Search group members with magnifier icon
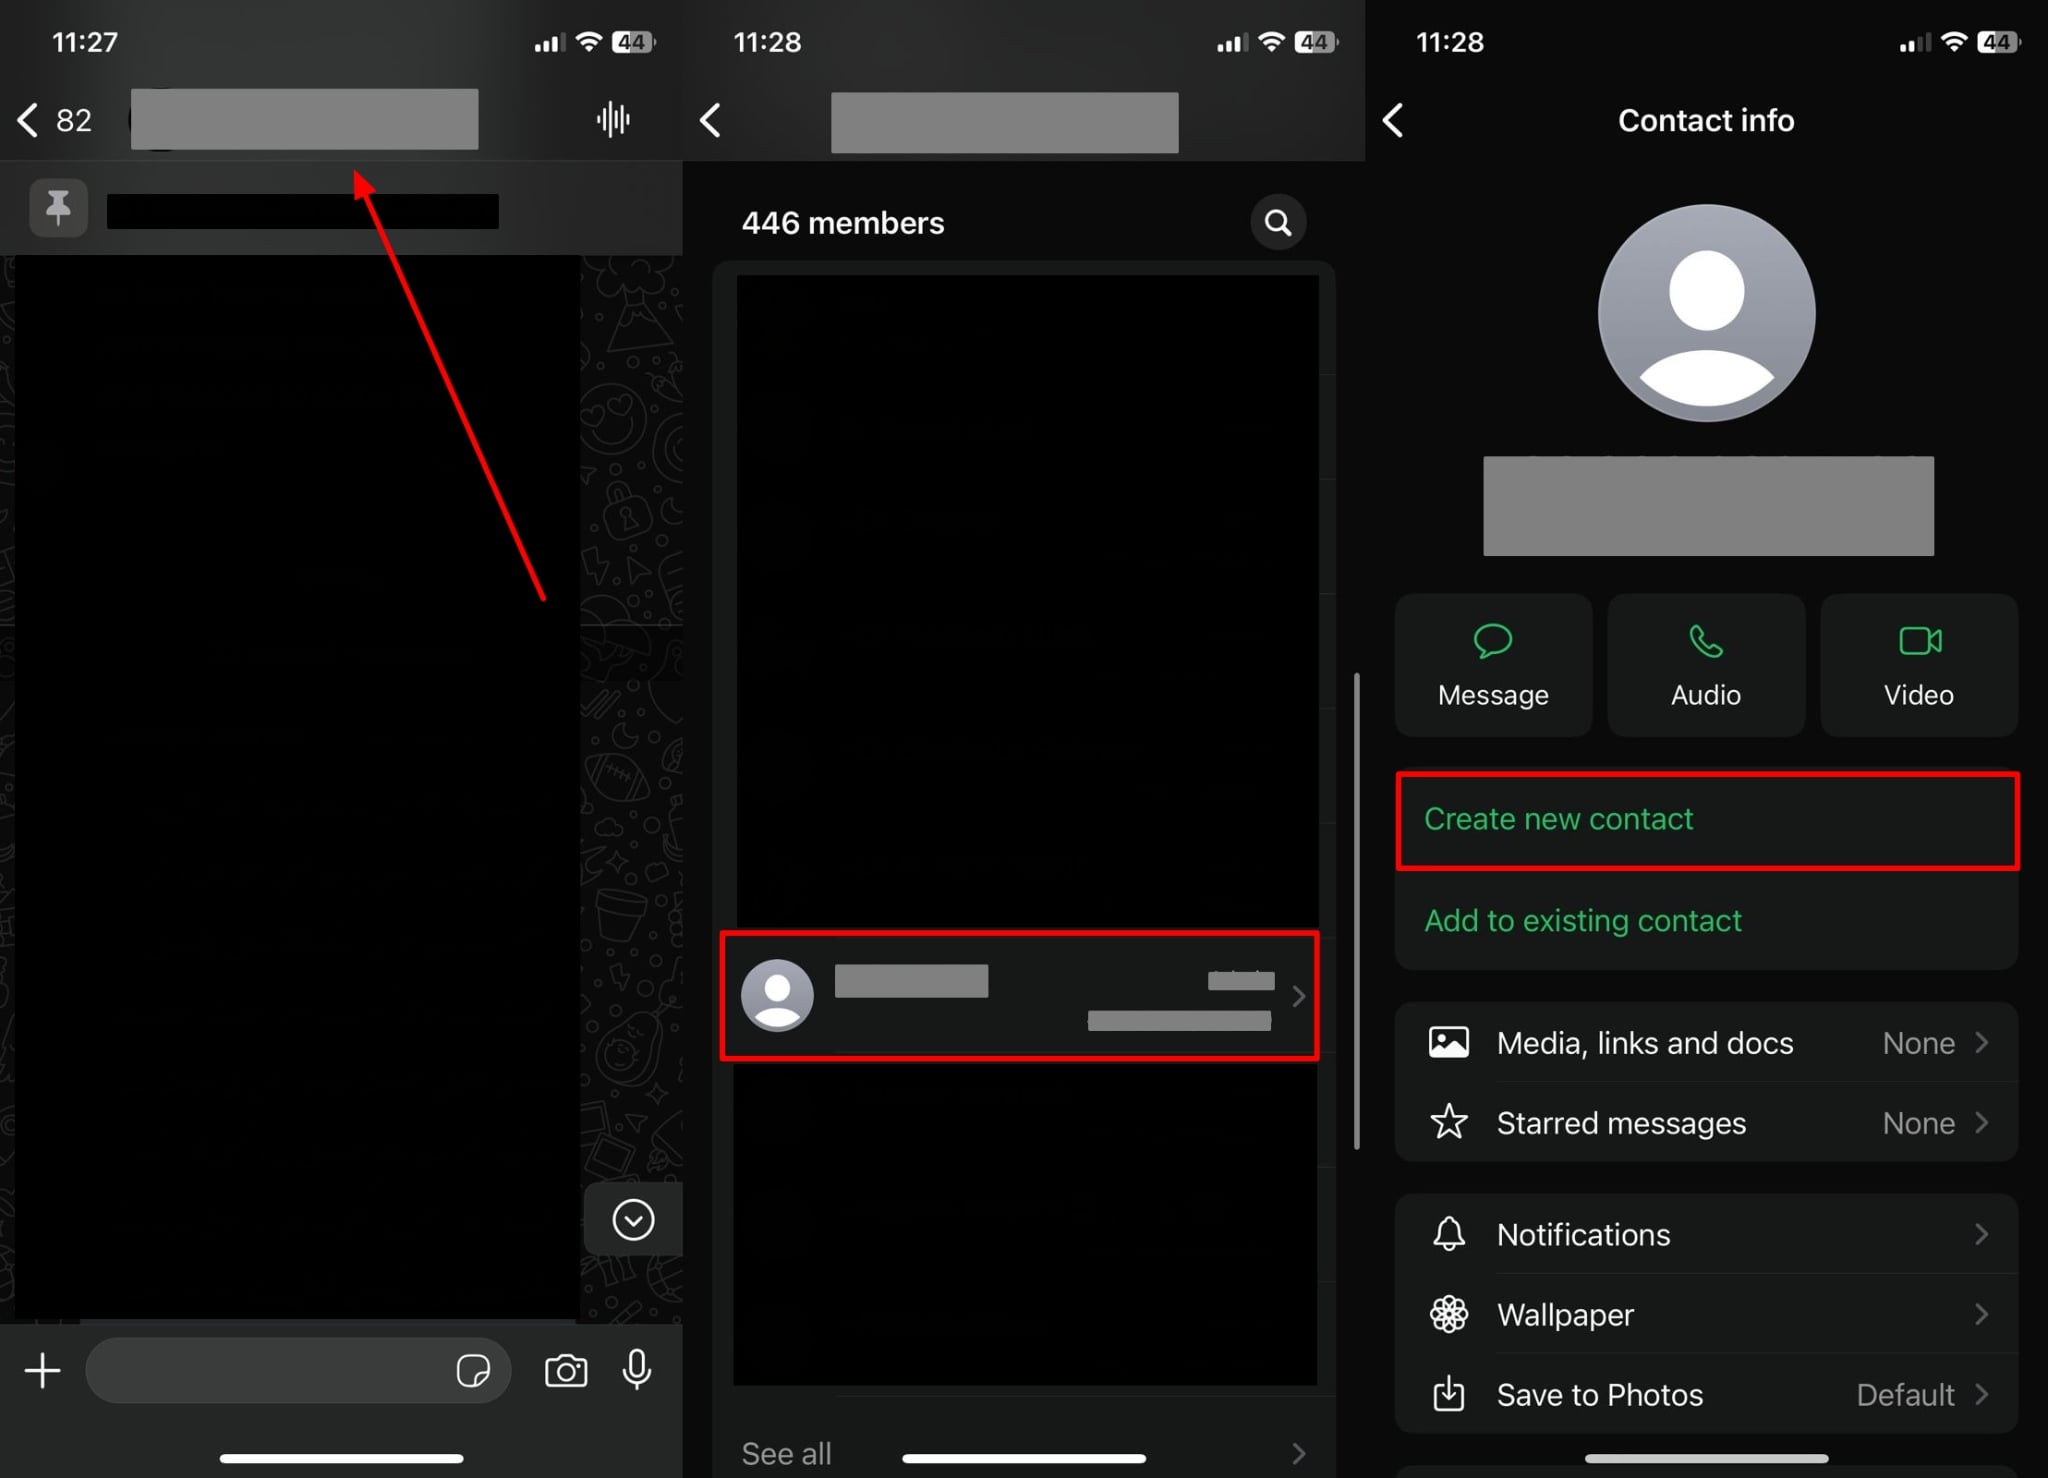The image size is (2048, 1478). click(x=1278, y=222)
